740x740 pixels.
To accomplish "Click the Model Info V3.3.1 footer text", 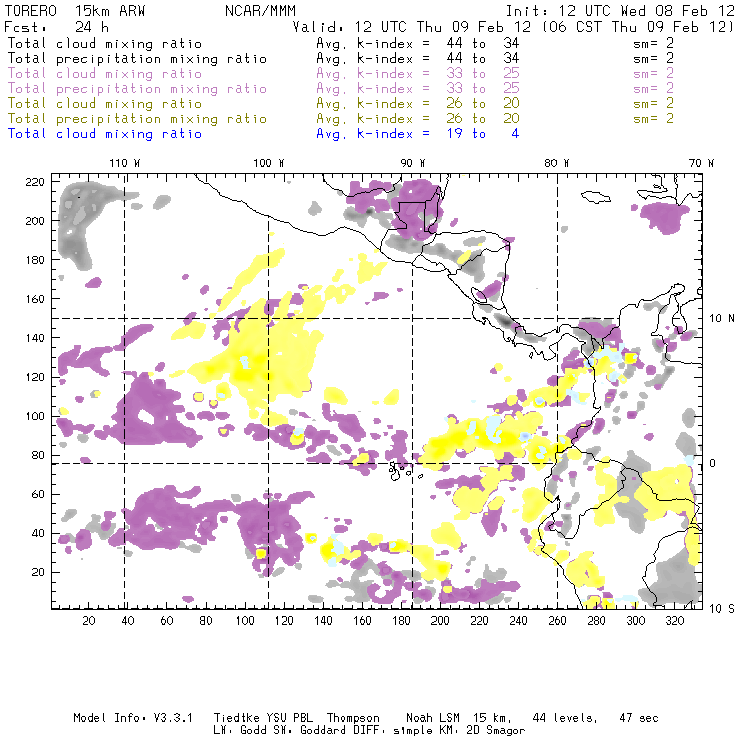I will (133, 718).
